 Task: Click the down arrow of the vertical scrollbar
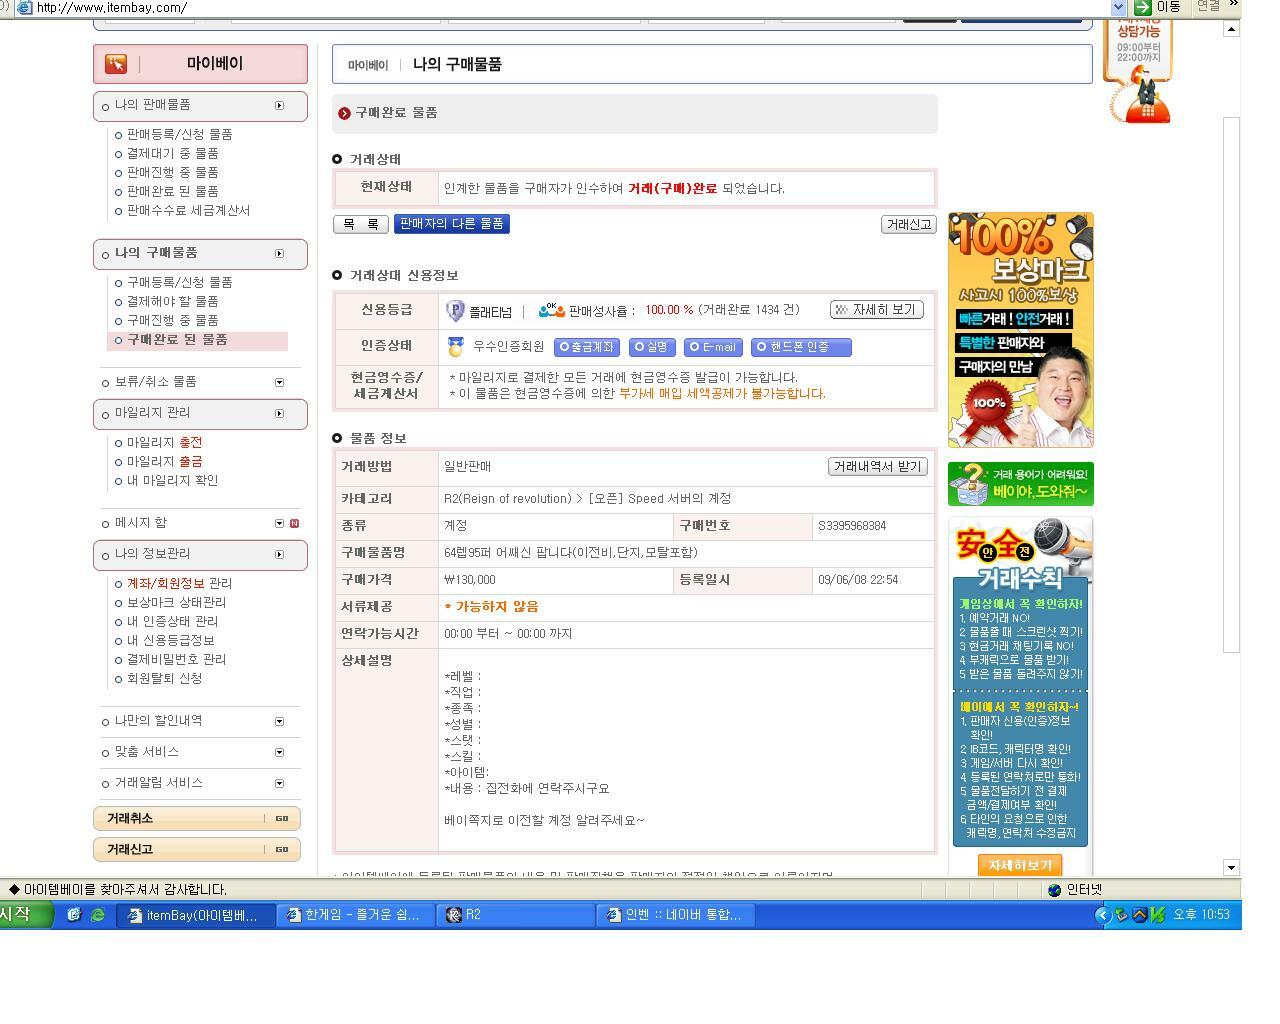[x=1232, y=869]
